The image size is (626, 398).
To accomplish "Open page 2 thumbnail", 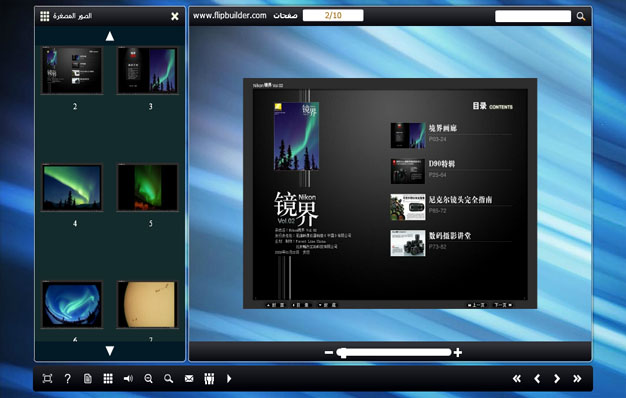I will pos(72,70).
